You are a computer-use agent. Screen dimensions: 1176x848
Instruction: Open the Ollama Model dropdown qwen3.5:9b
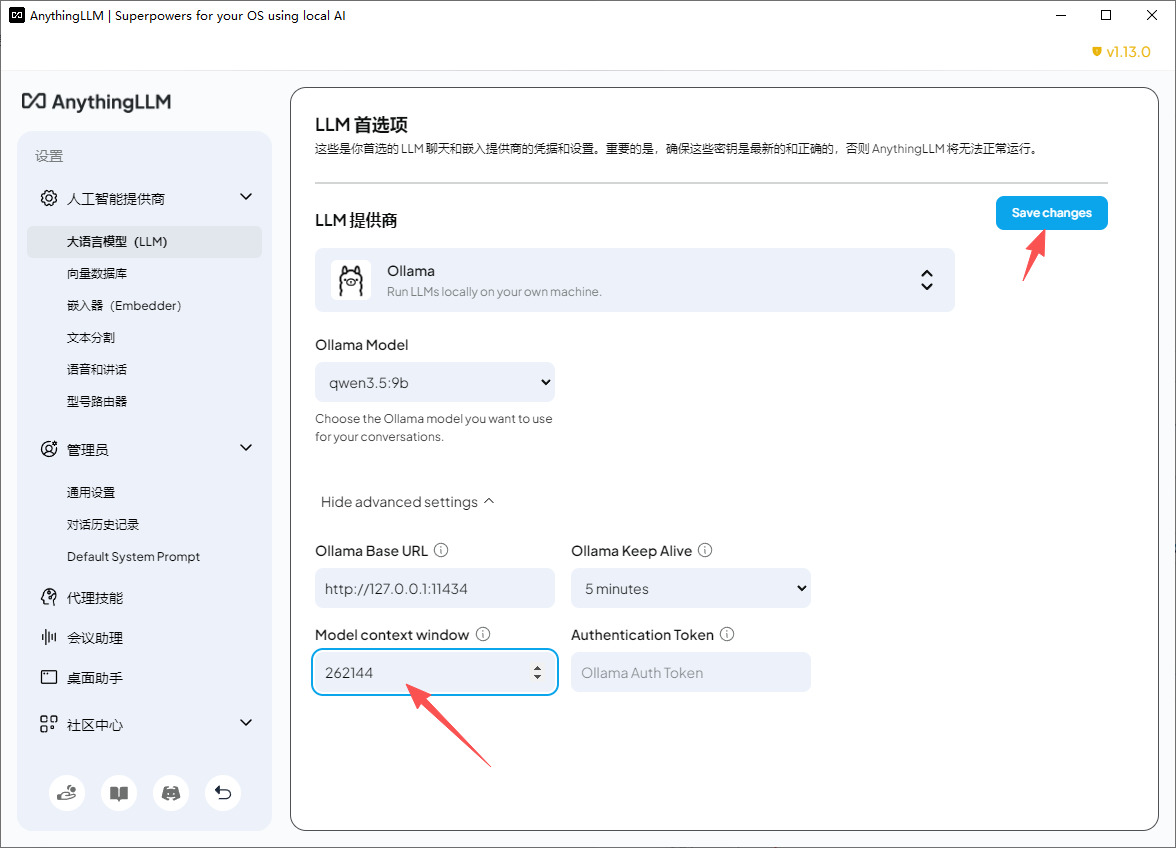[x=435, y=382]
